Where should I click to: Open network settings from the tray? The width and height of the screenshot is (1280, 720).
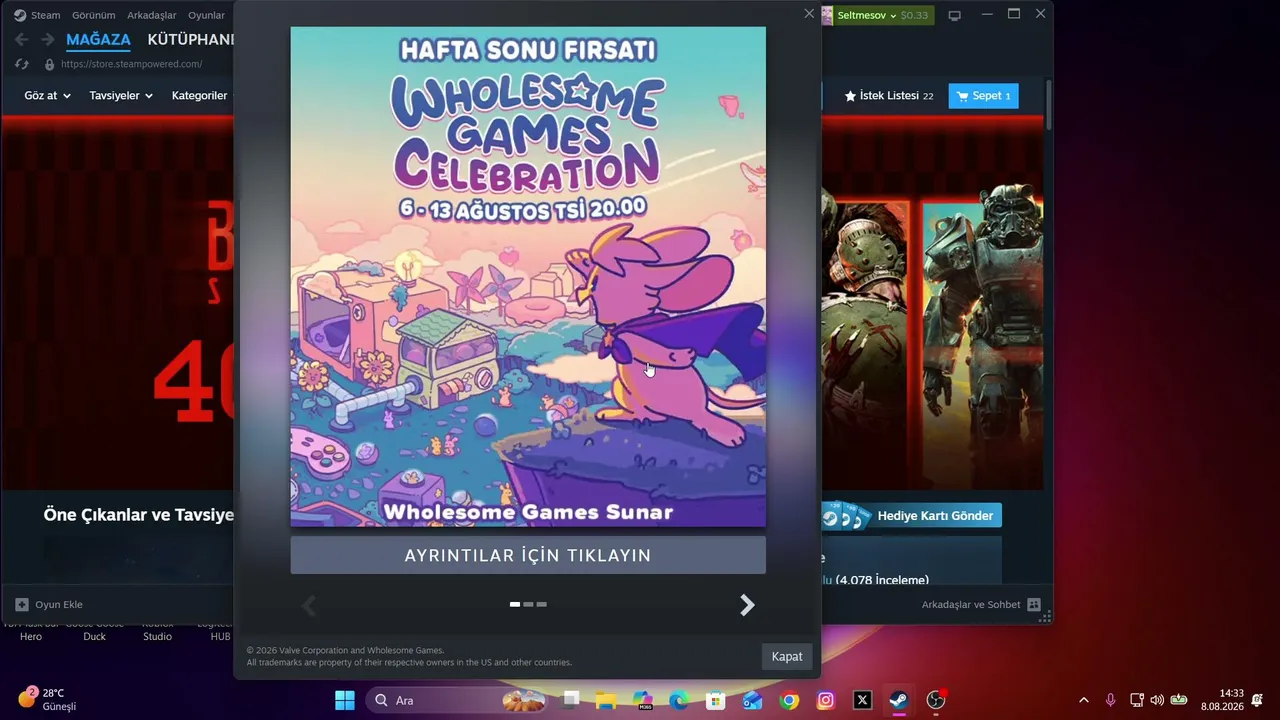(x=1137, y=700)
